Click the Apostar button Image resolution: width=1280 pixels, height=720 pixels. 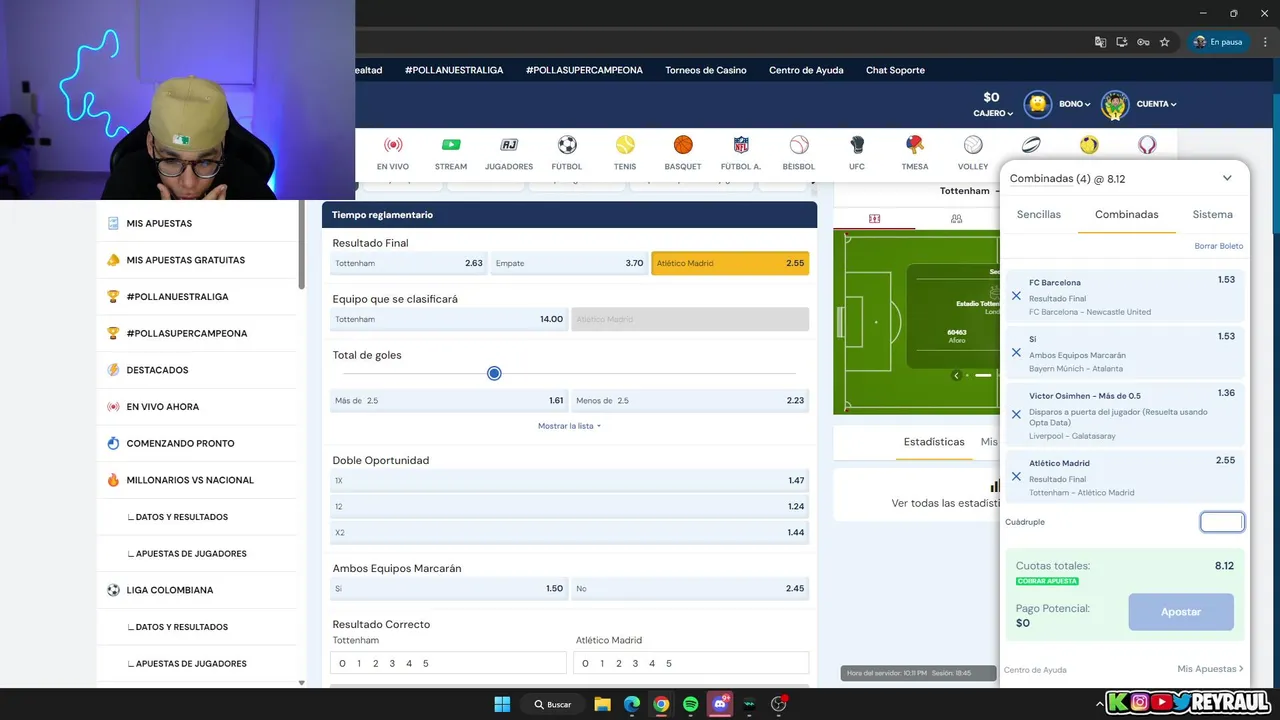(1181, 612)
